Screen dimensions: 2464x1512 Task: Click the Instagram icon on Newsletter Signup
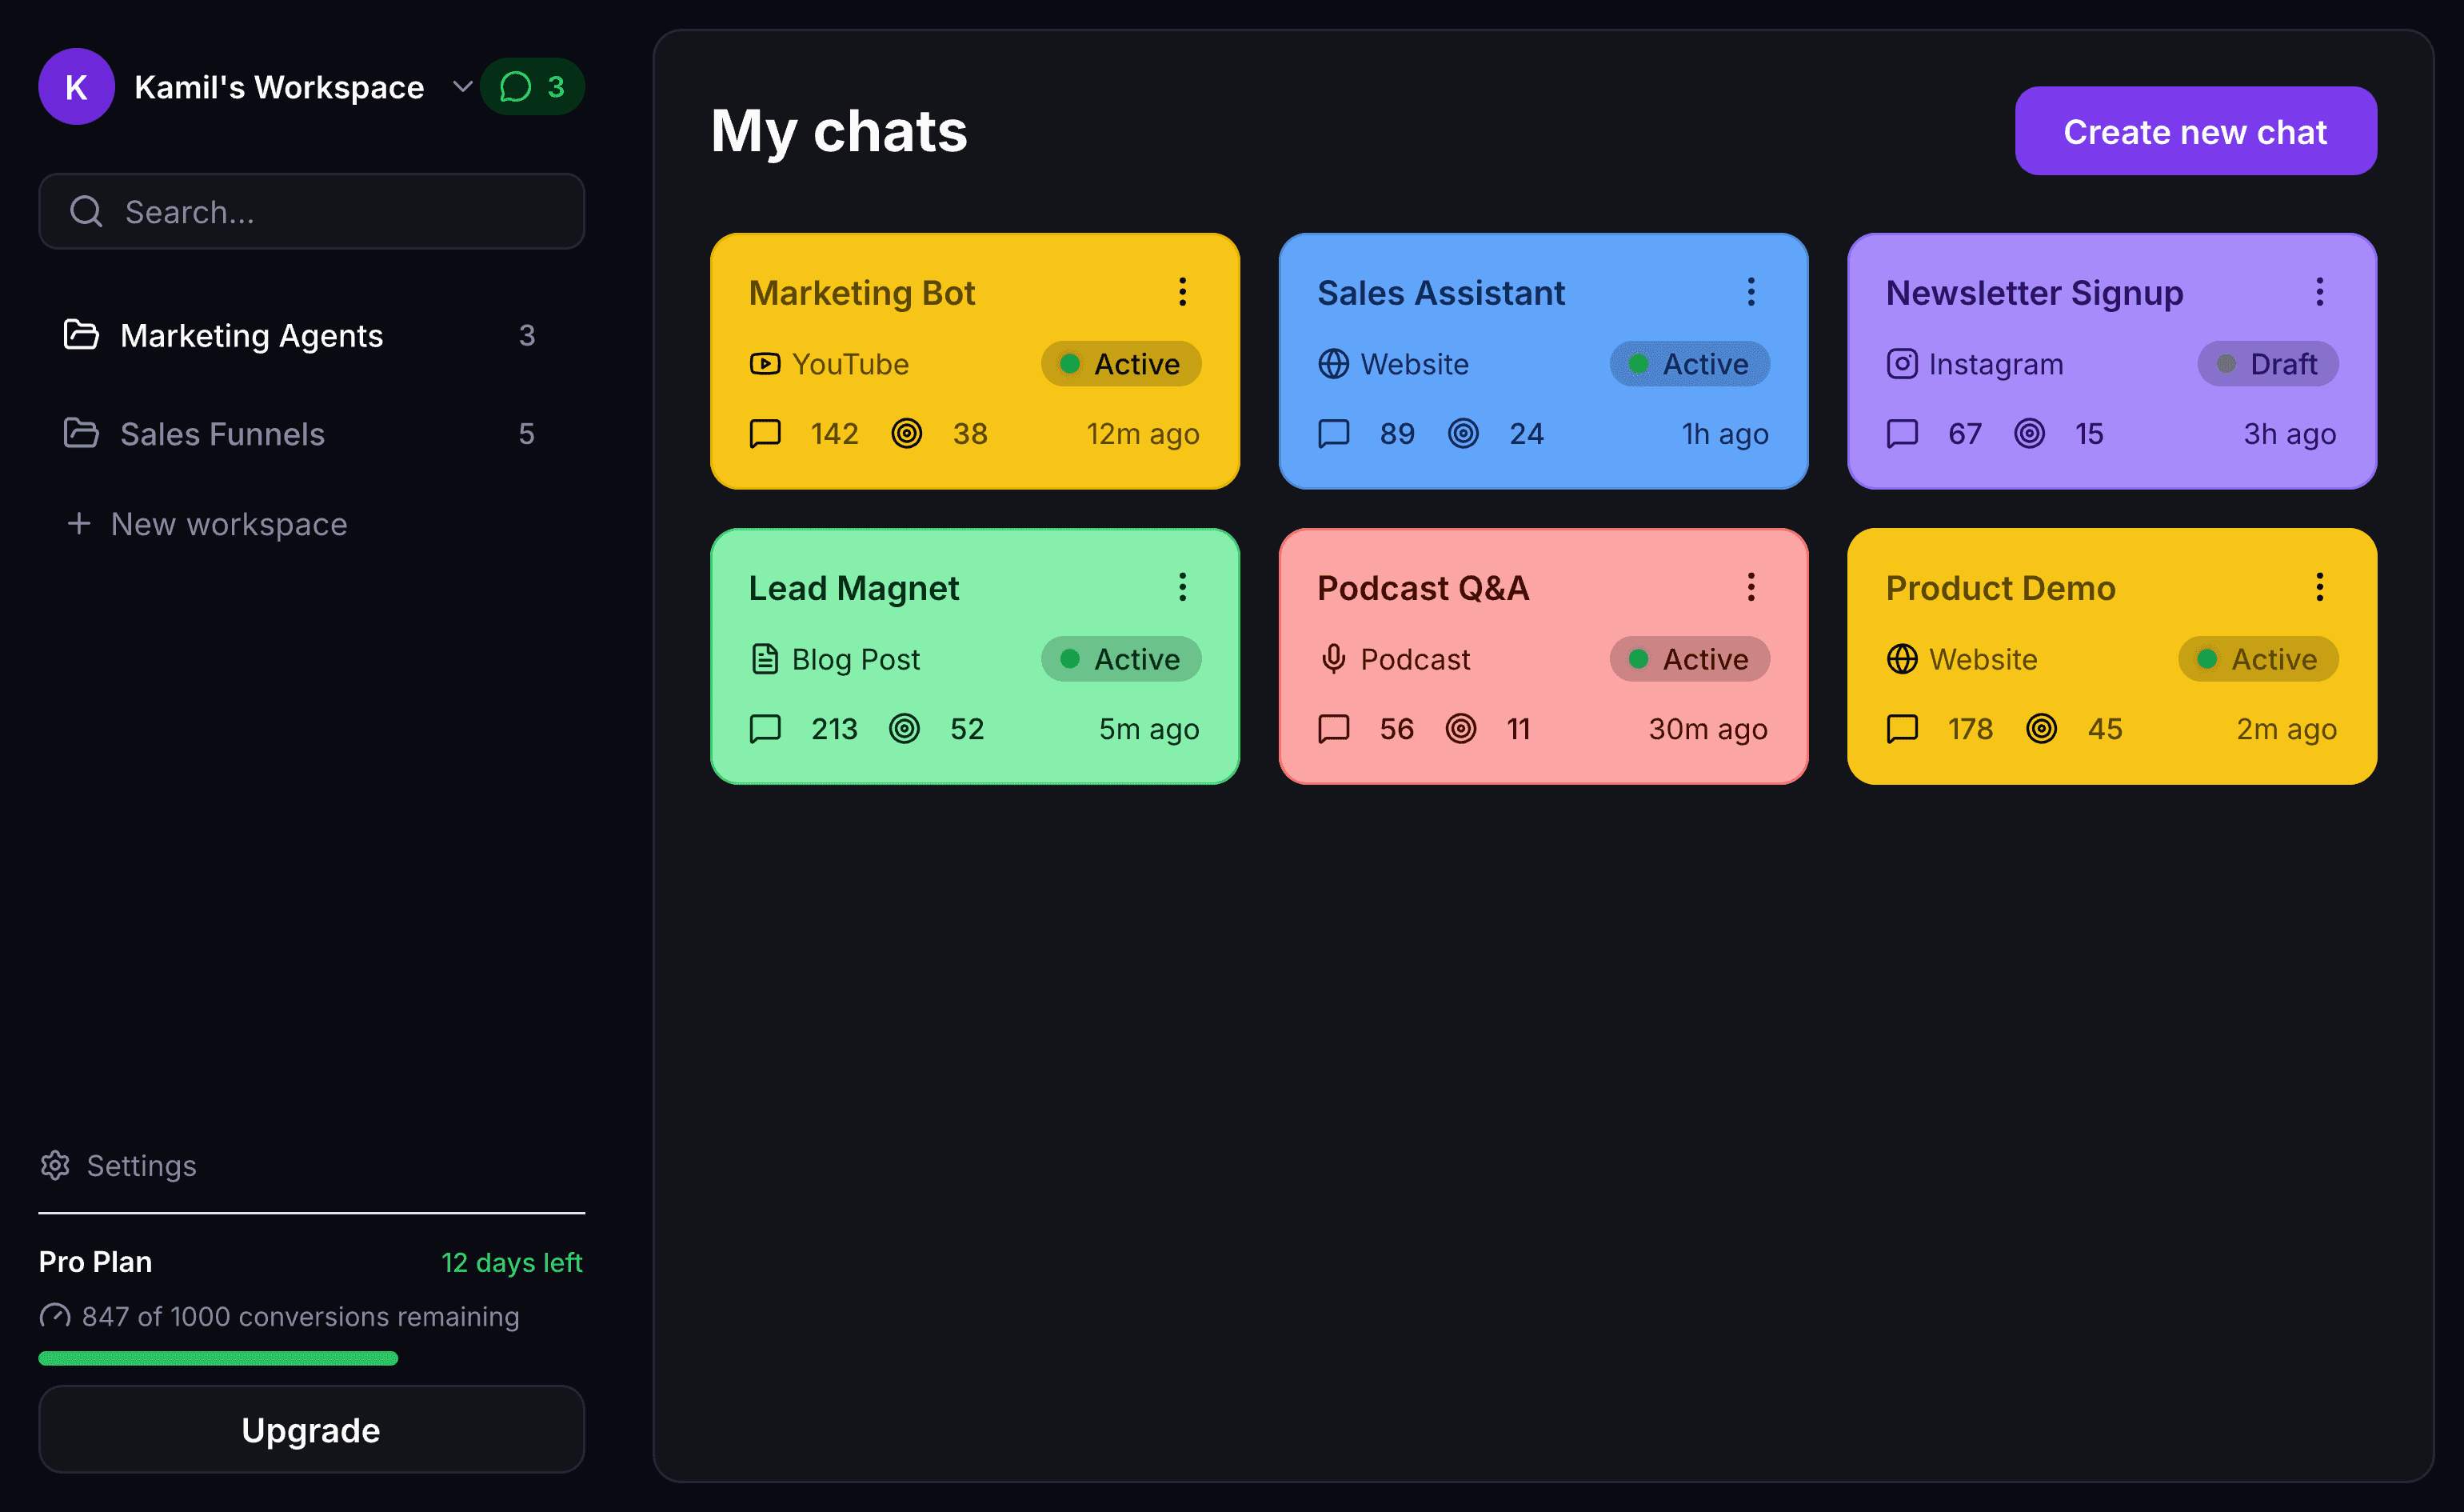coord(1903,364)
